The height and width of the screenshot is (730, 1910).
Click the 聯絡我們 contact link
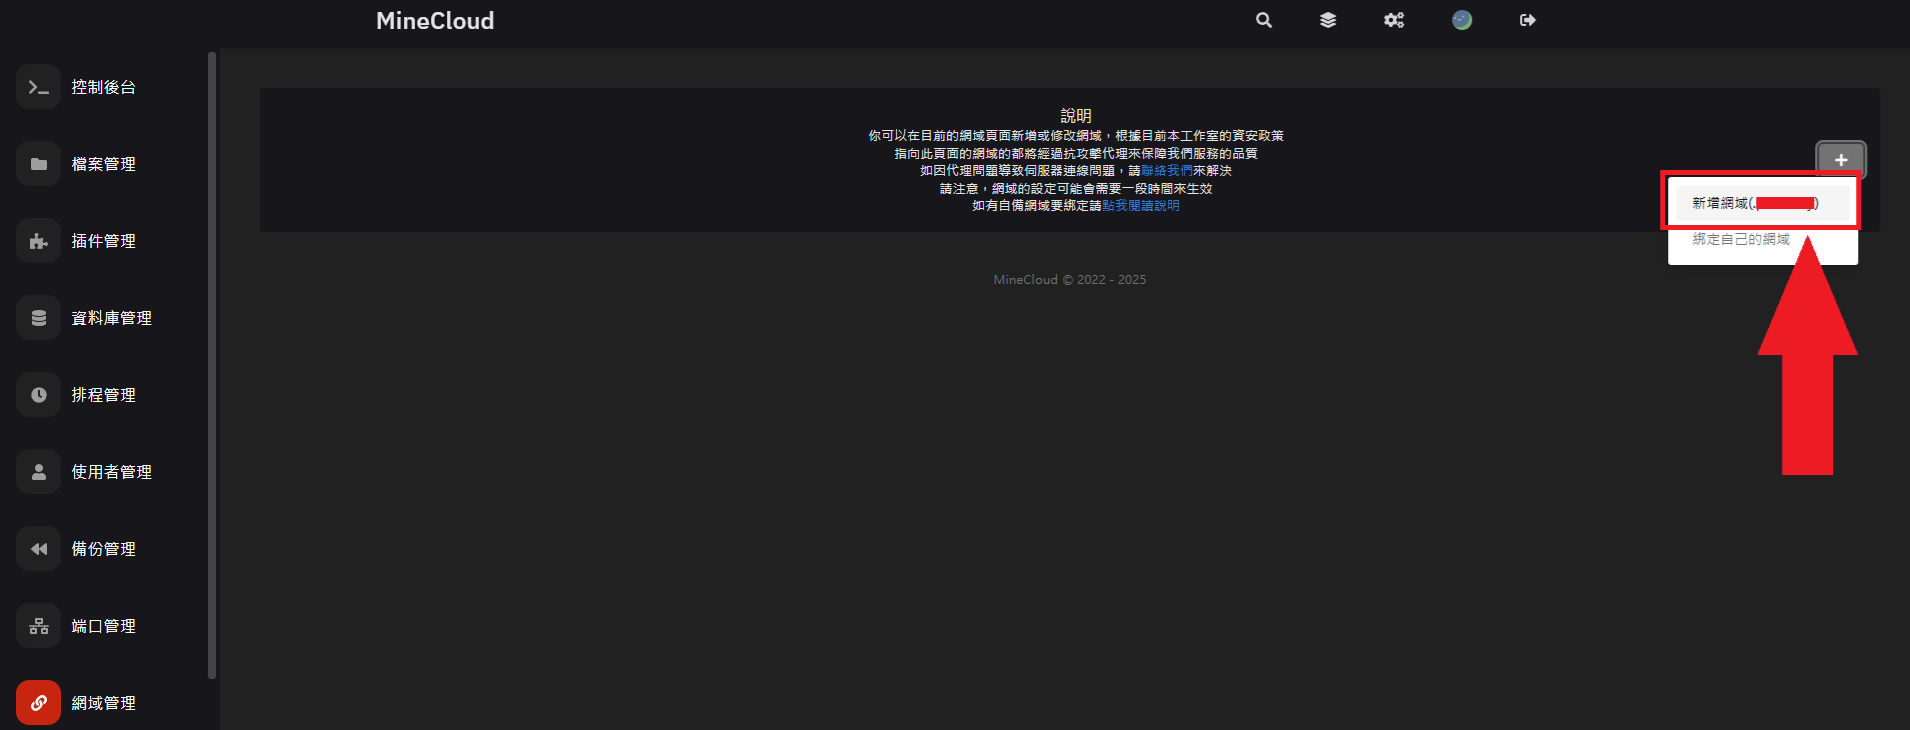click(1166, 171)
